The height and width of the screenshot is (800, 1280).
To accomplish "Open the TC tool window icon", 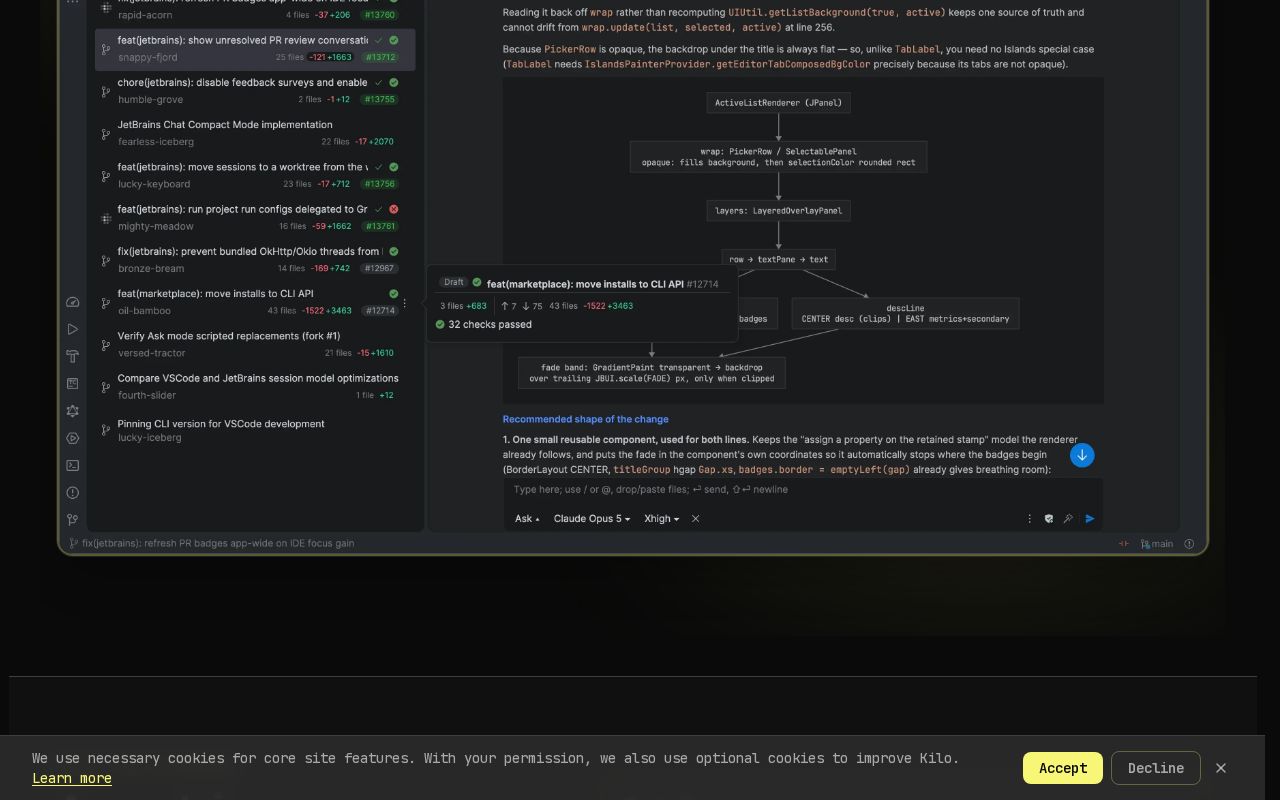I will click(72, 384).
